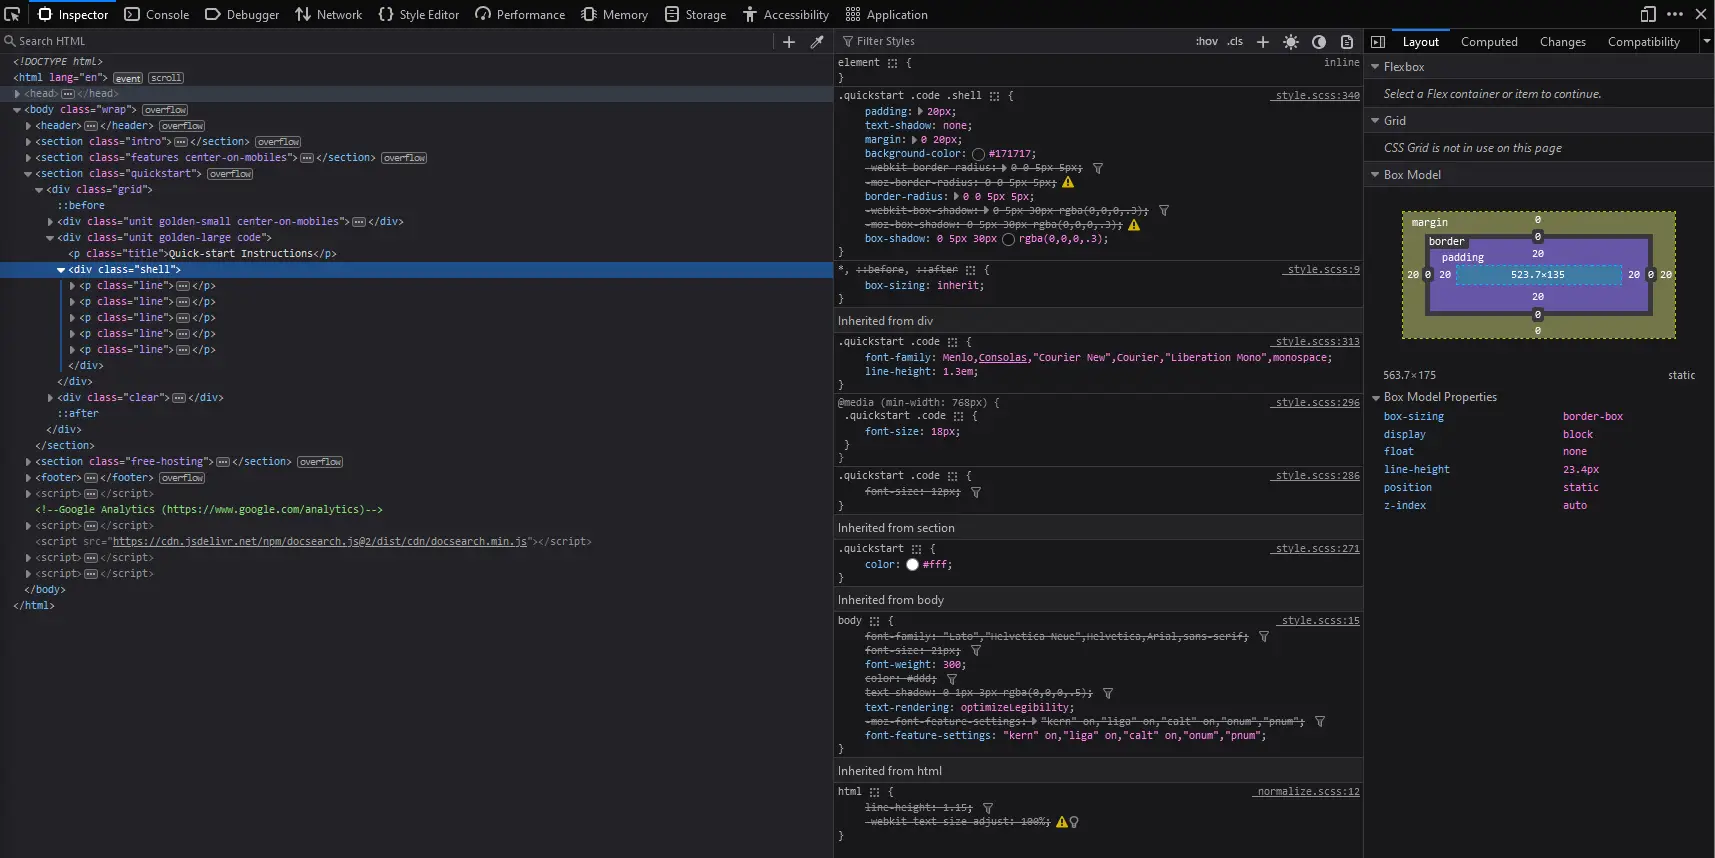Click warning icon beside -moz-box-shadow
The width and height of the screenshot is (1715, 858).
tap(1134, 225)
